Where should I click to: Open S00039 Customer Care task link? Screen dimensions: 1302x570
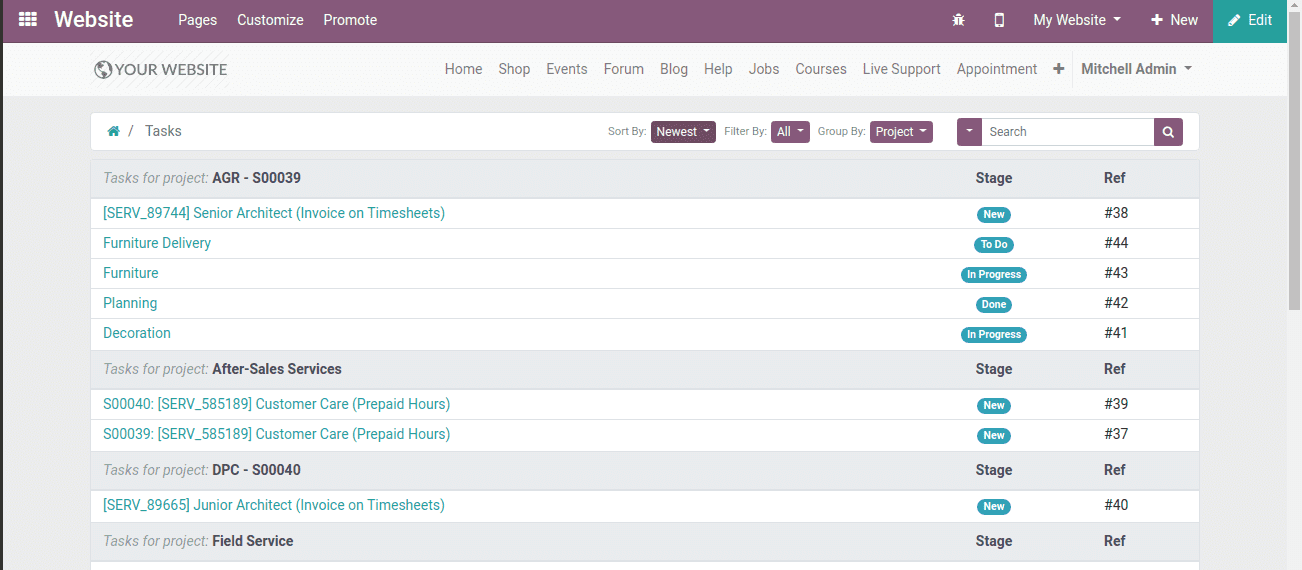277,434
